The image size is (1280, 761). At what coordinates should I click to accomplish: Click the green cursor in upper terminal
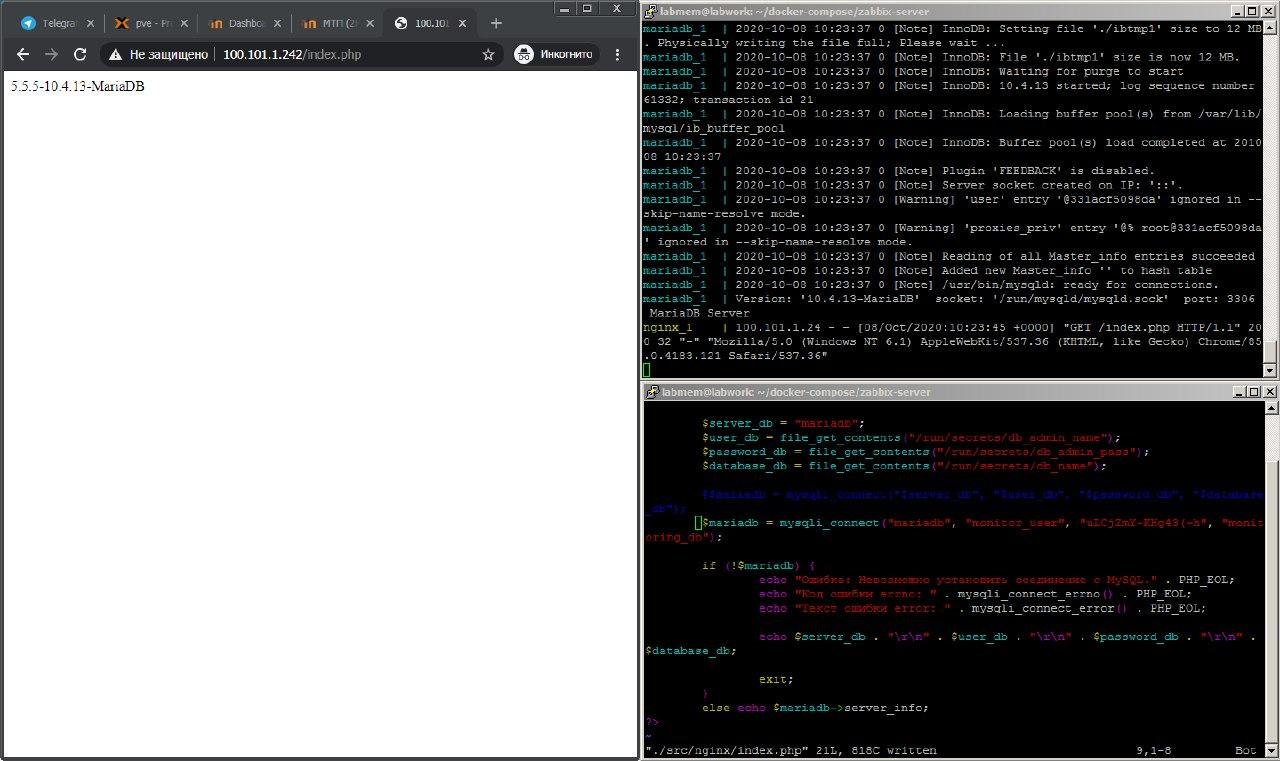click(x=647, y=370)
